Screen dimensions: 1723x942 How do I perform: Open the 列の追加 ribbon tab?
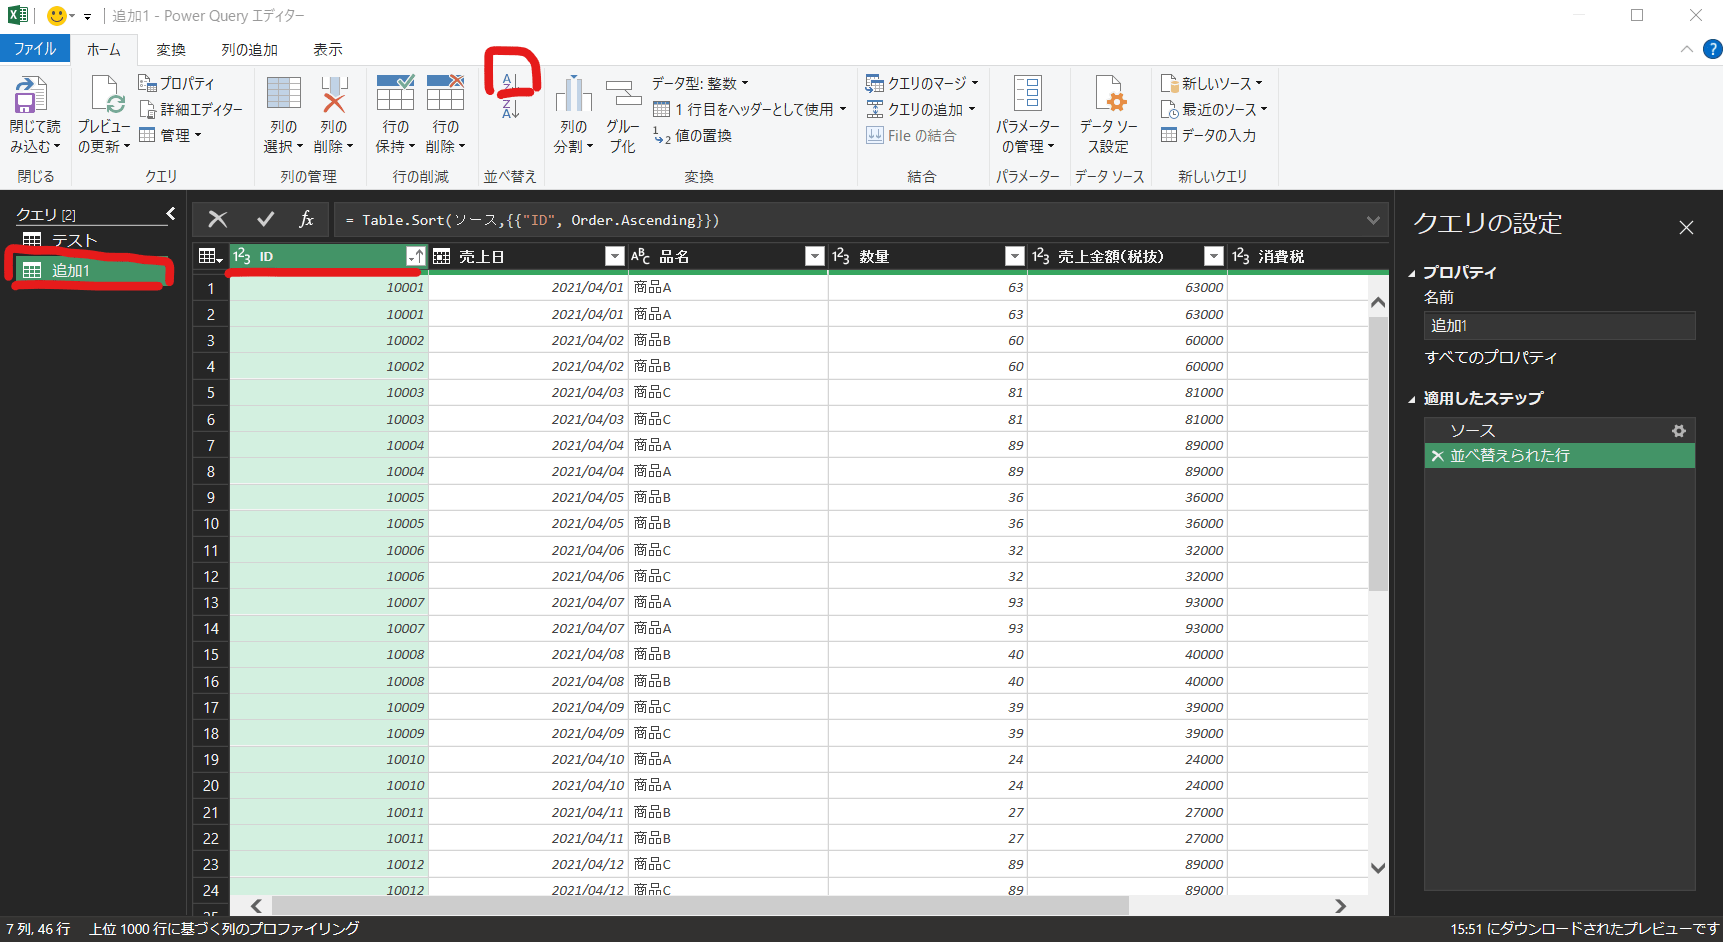point(249,49)
